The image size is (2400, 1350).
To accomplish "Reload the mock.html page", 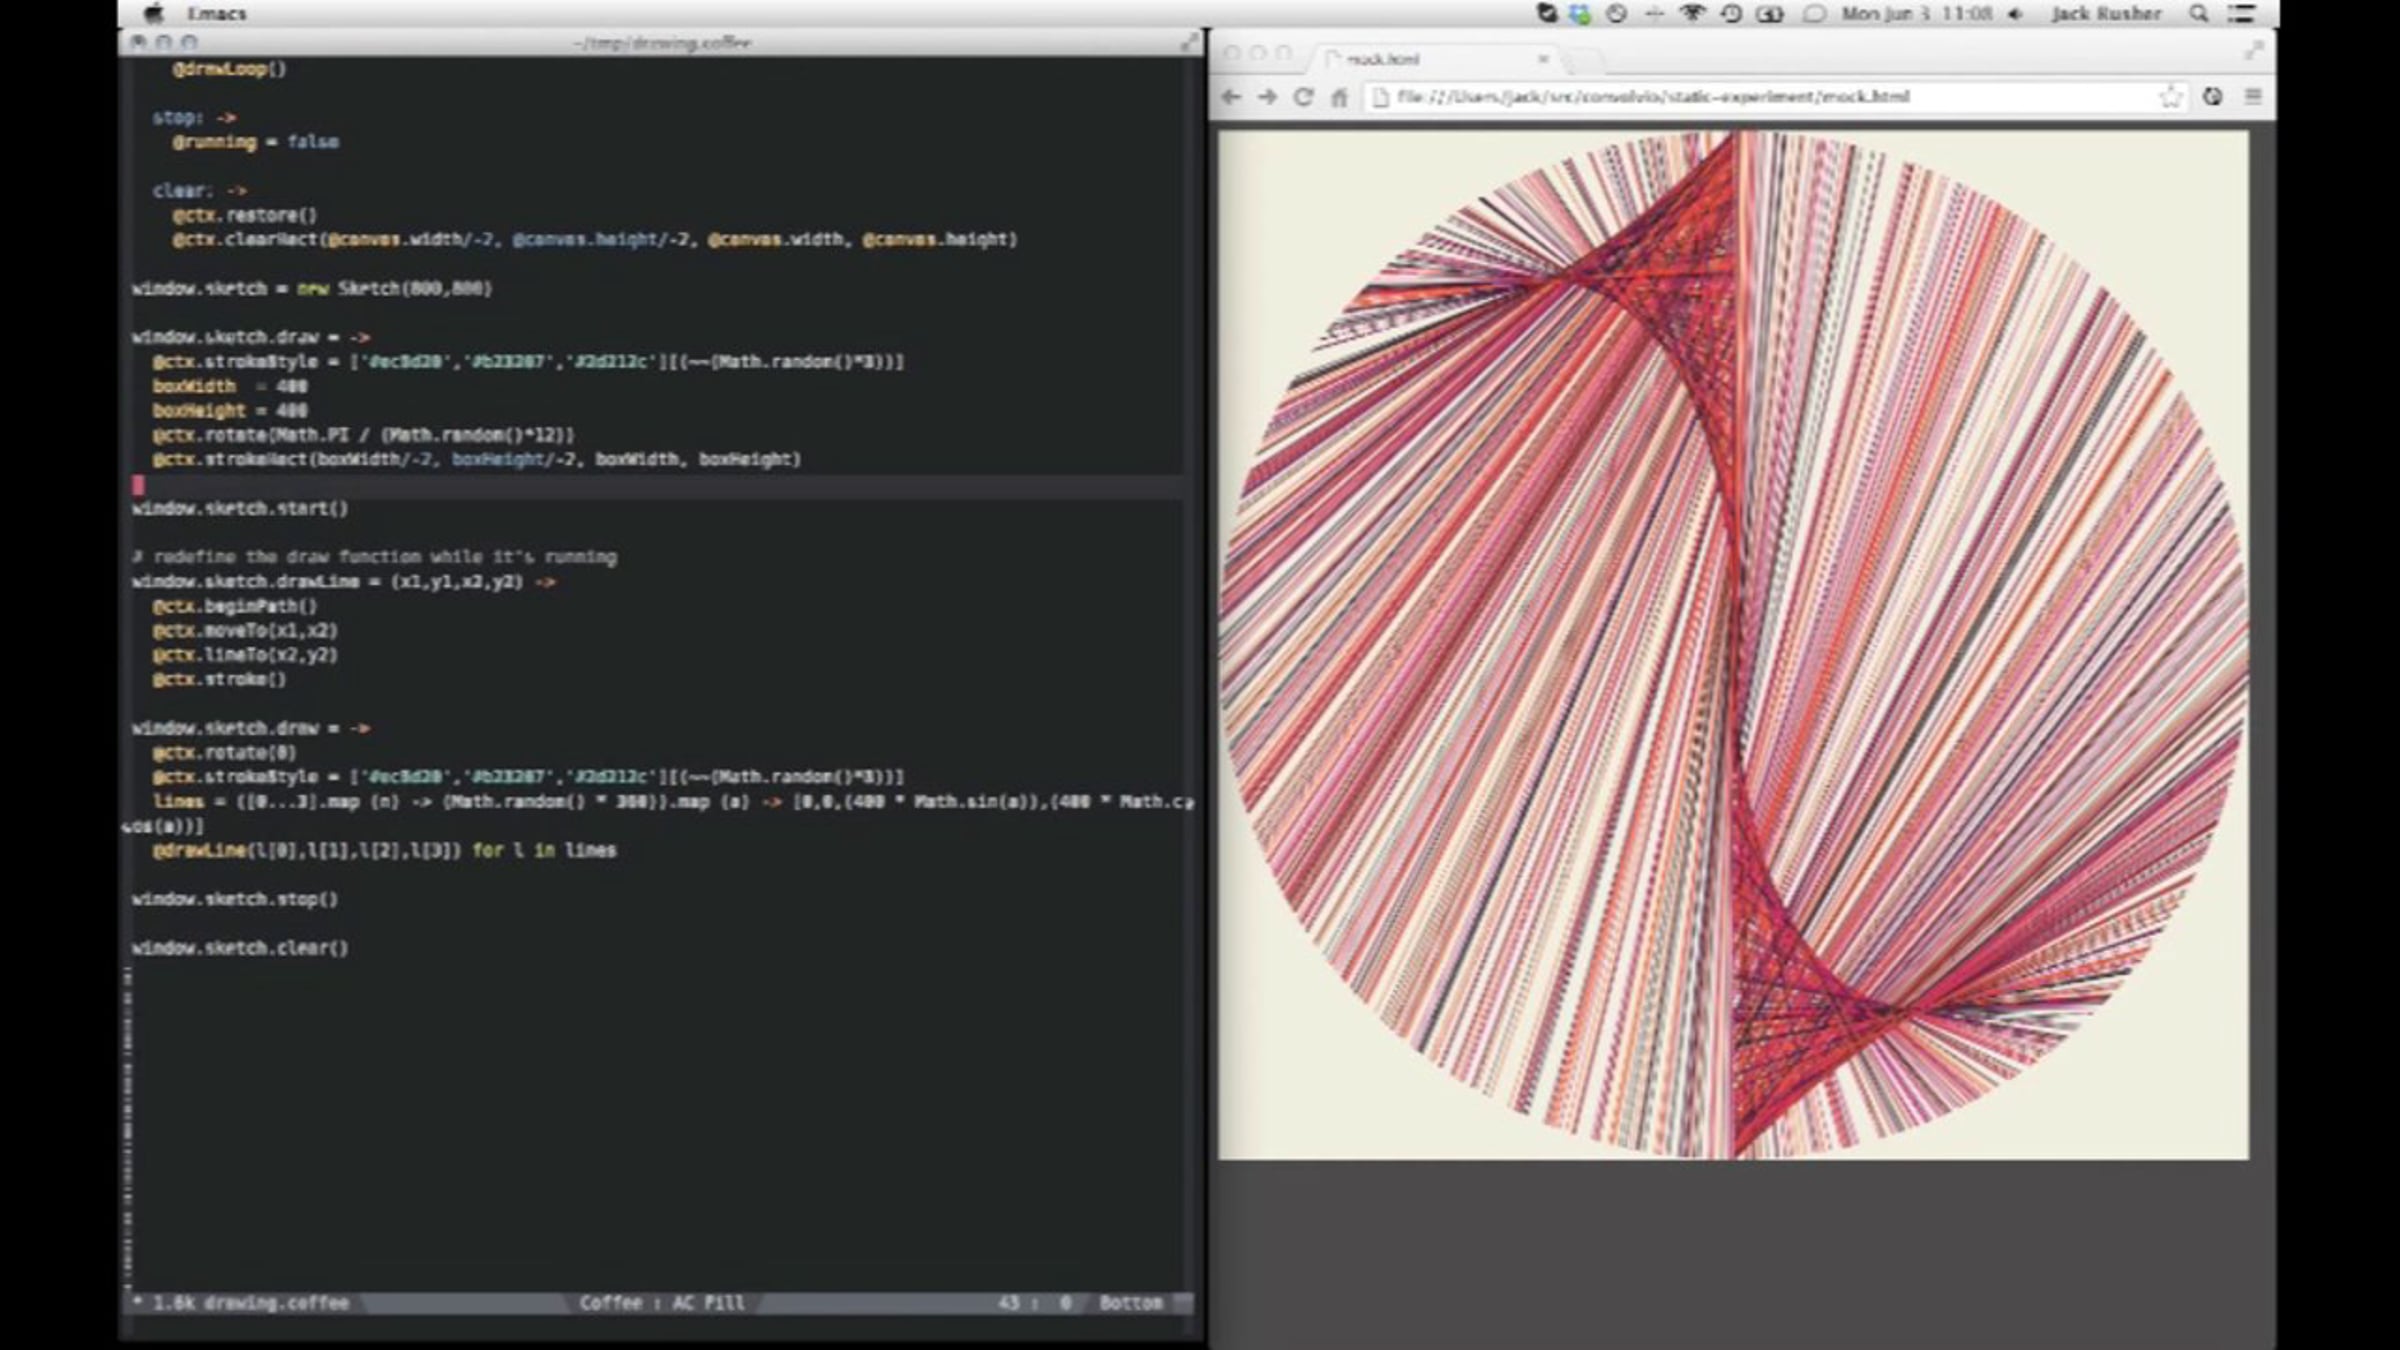I will click(1303, 97).
